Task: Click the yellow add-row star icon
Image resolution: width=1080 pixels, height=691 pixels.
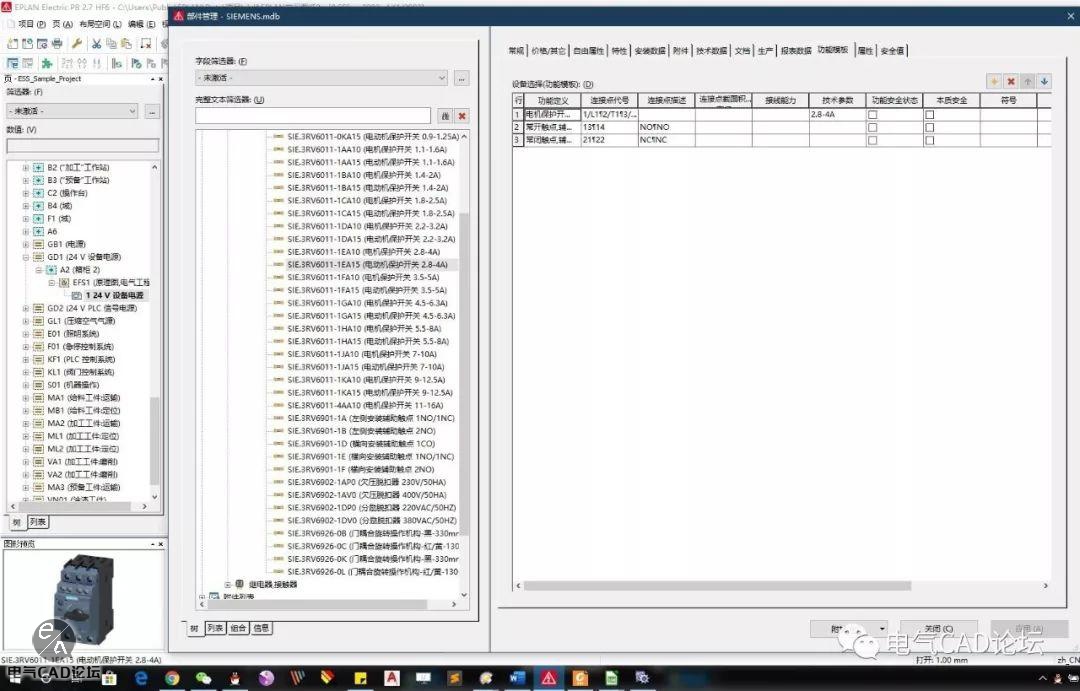Action: [994, 81]
